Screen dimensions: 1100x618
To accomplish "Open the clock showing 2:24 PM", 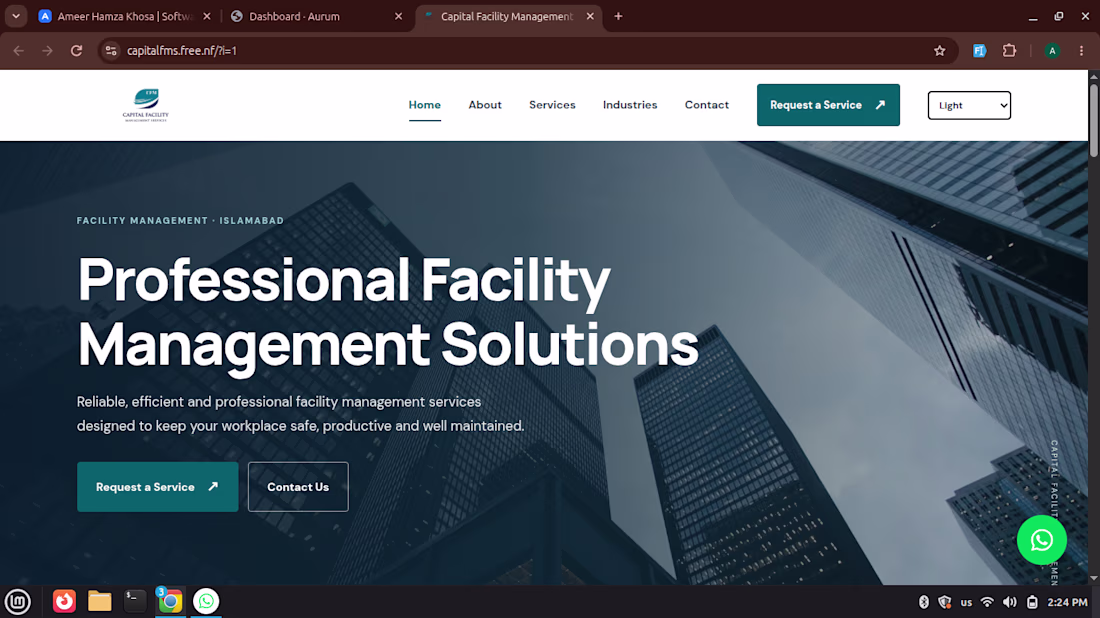I will click(x=1067, y=602).
